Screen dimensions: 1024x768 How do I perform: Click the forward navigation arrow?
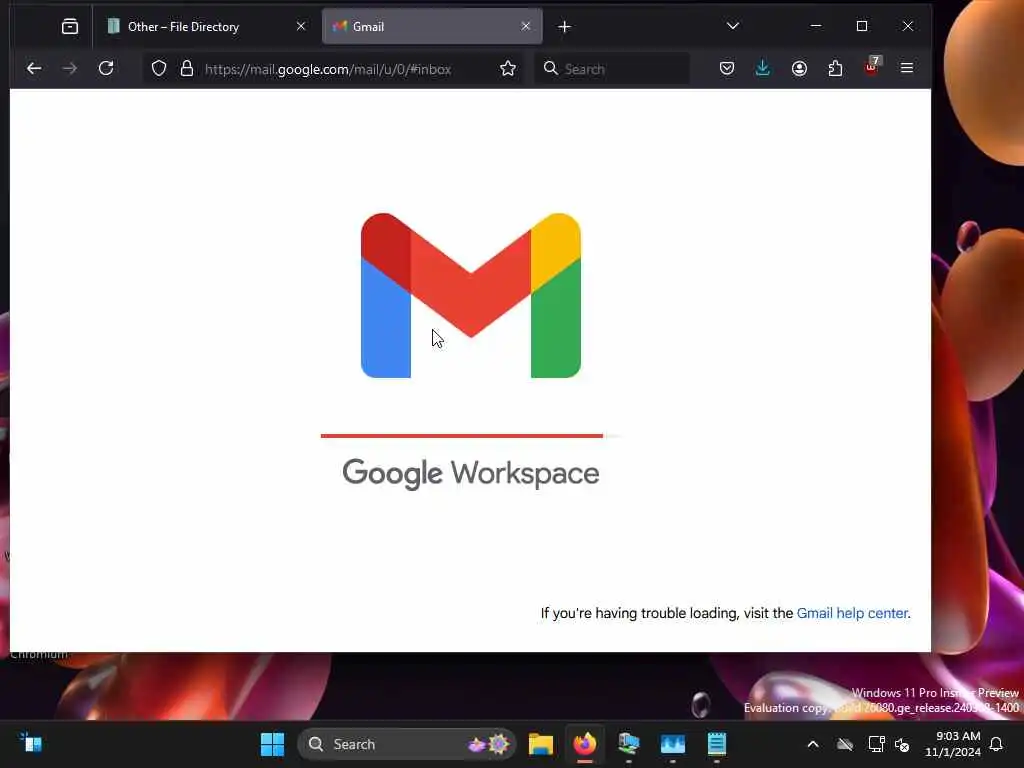coord(69,69)
